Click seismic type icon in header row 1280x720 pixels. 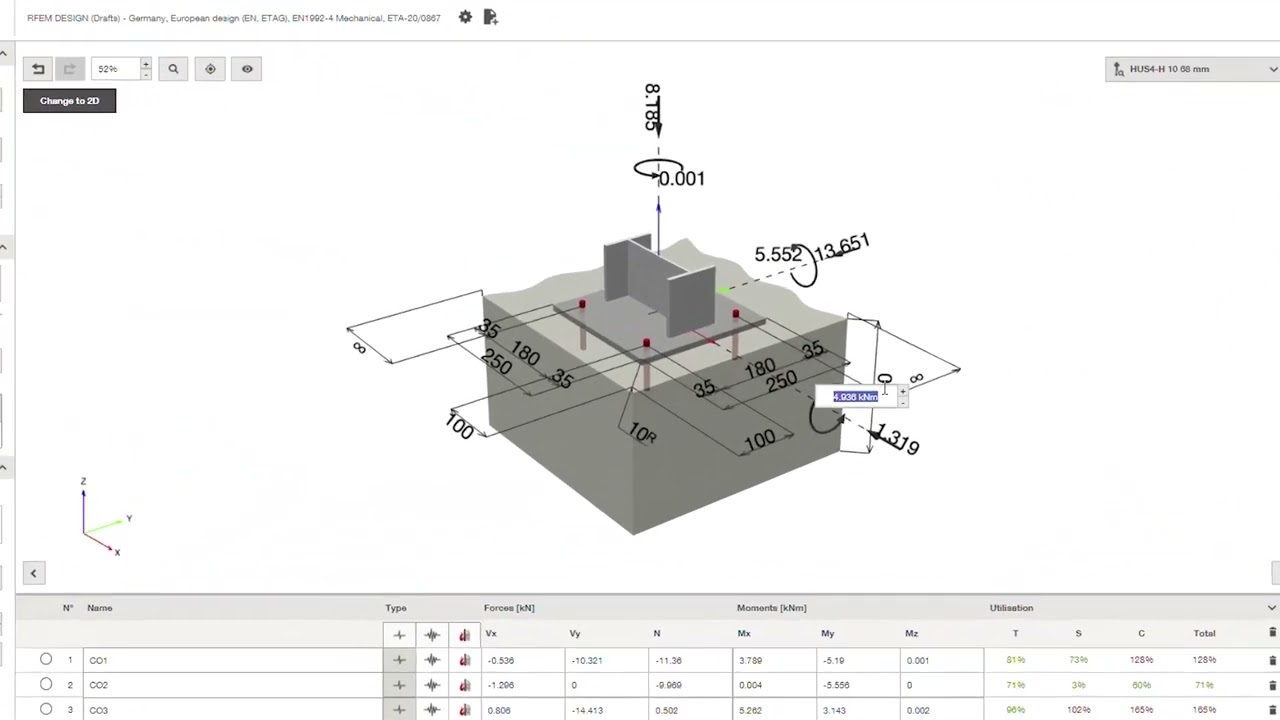[432, 634]
